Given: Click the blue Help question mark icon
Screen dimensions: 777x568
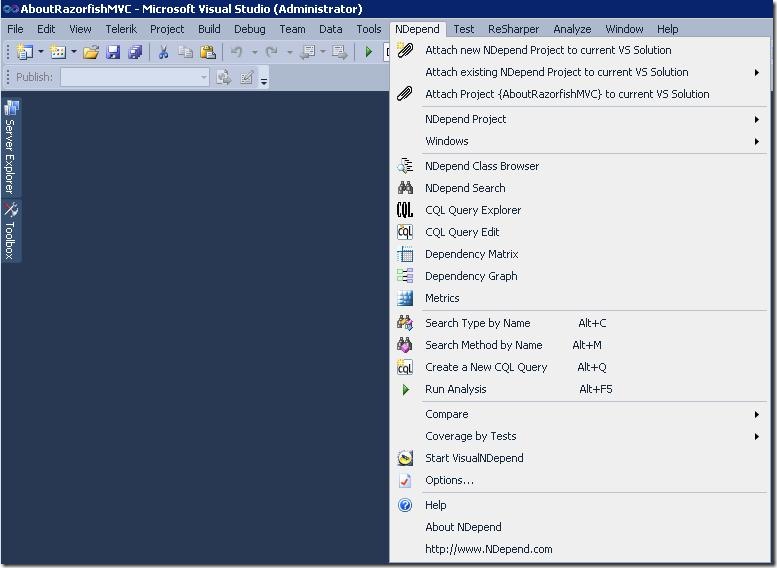Looking at the screenshot, I should (x=405, y=505).
